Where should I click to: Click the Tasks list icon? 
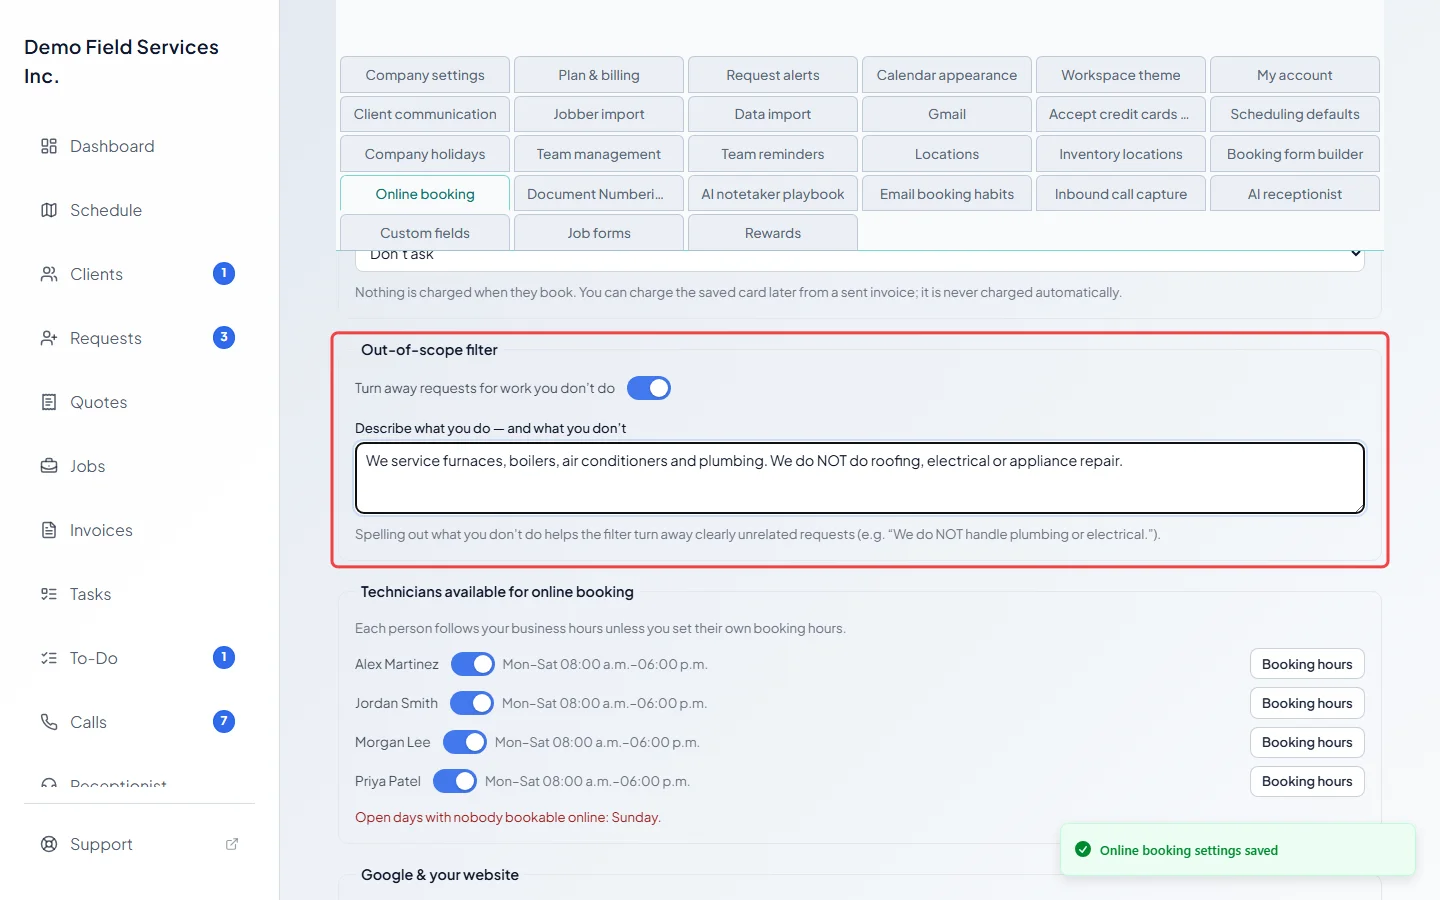[49, 594]
